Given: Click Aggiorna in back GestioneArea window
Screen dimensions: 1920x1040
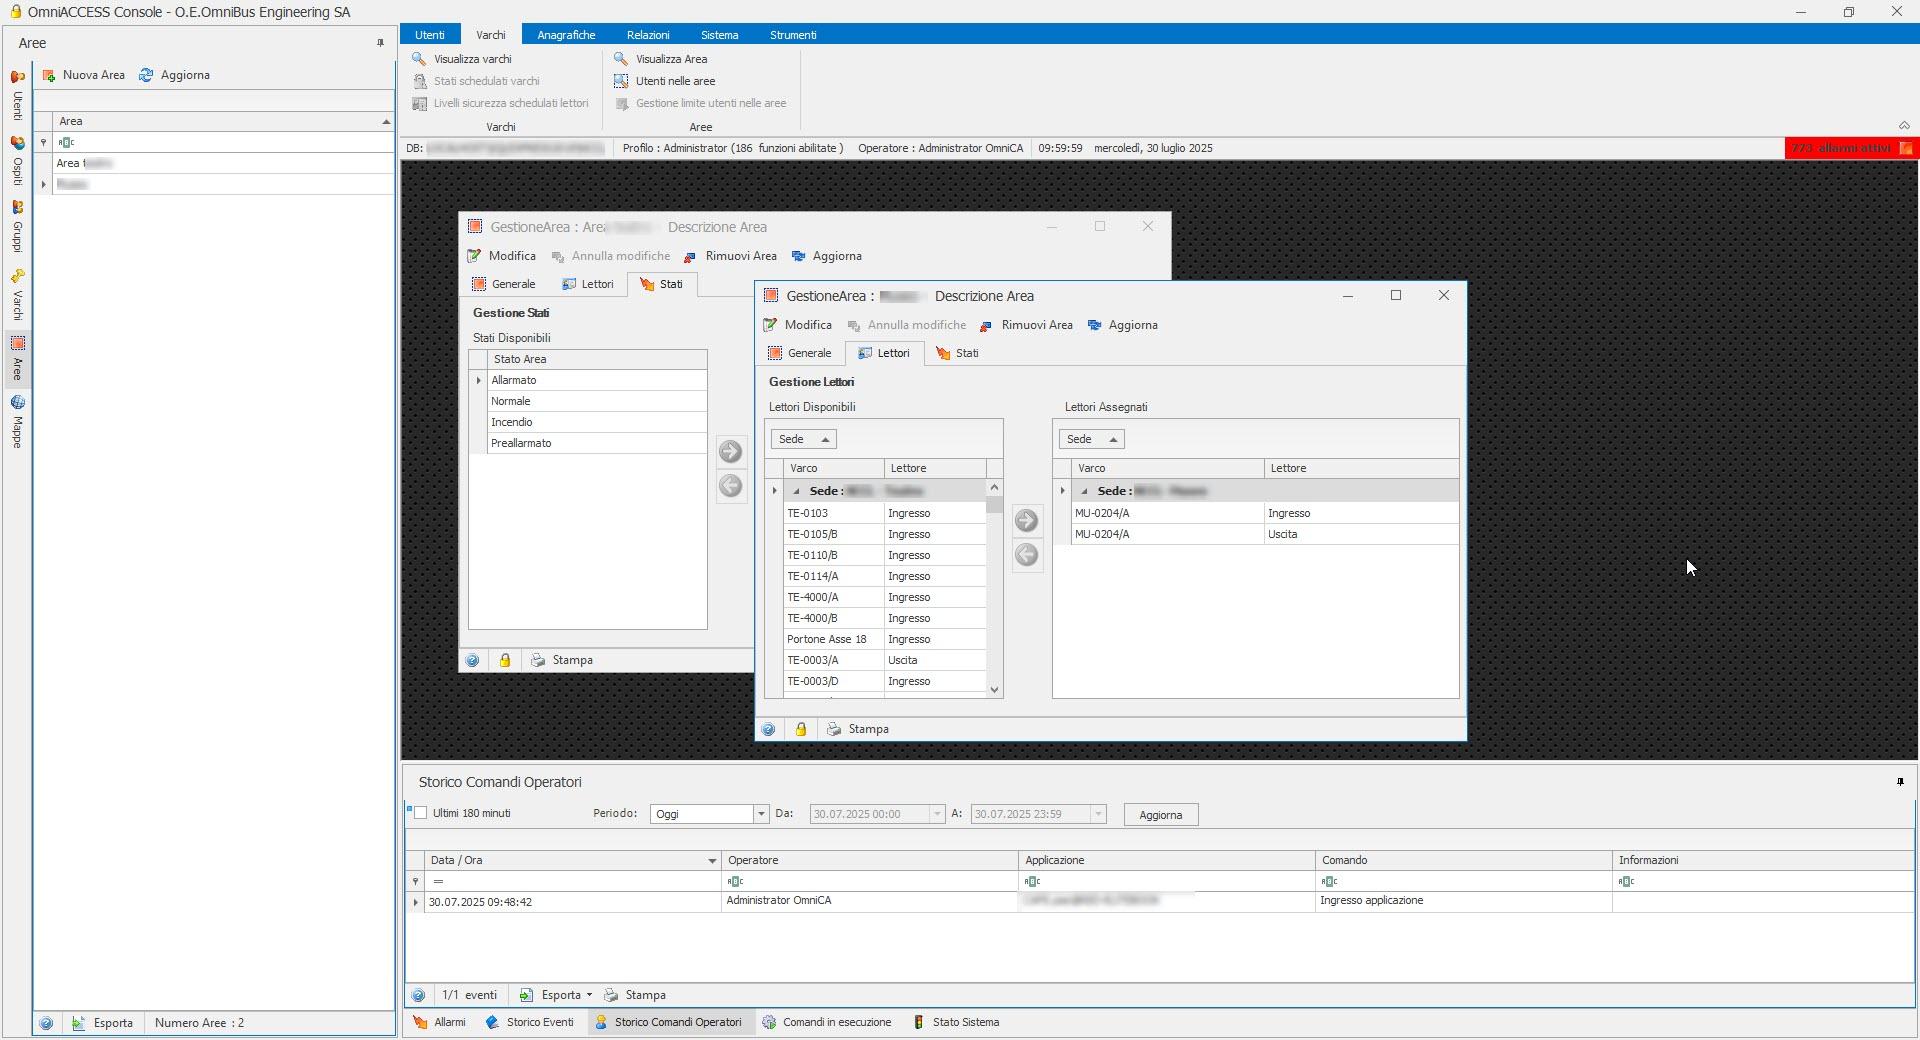Looking at the screenshot, I should click(826, 256).
